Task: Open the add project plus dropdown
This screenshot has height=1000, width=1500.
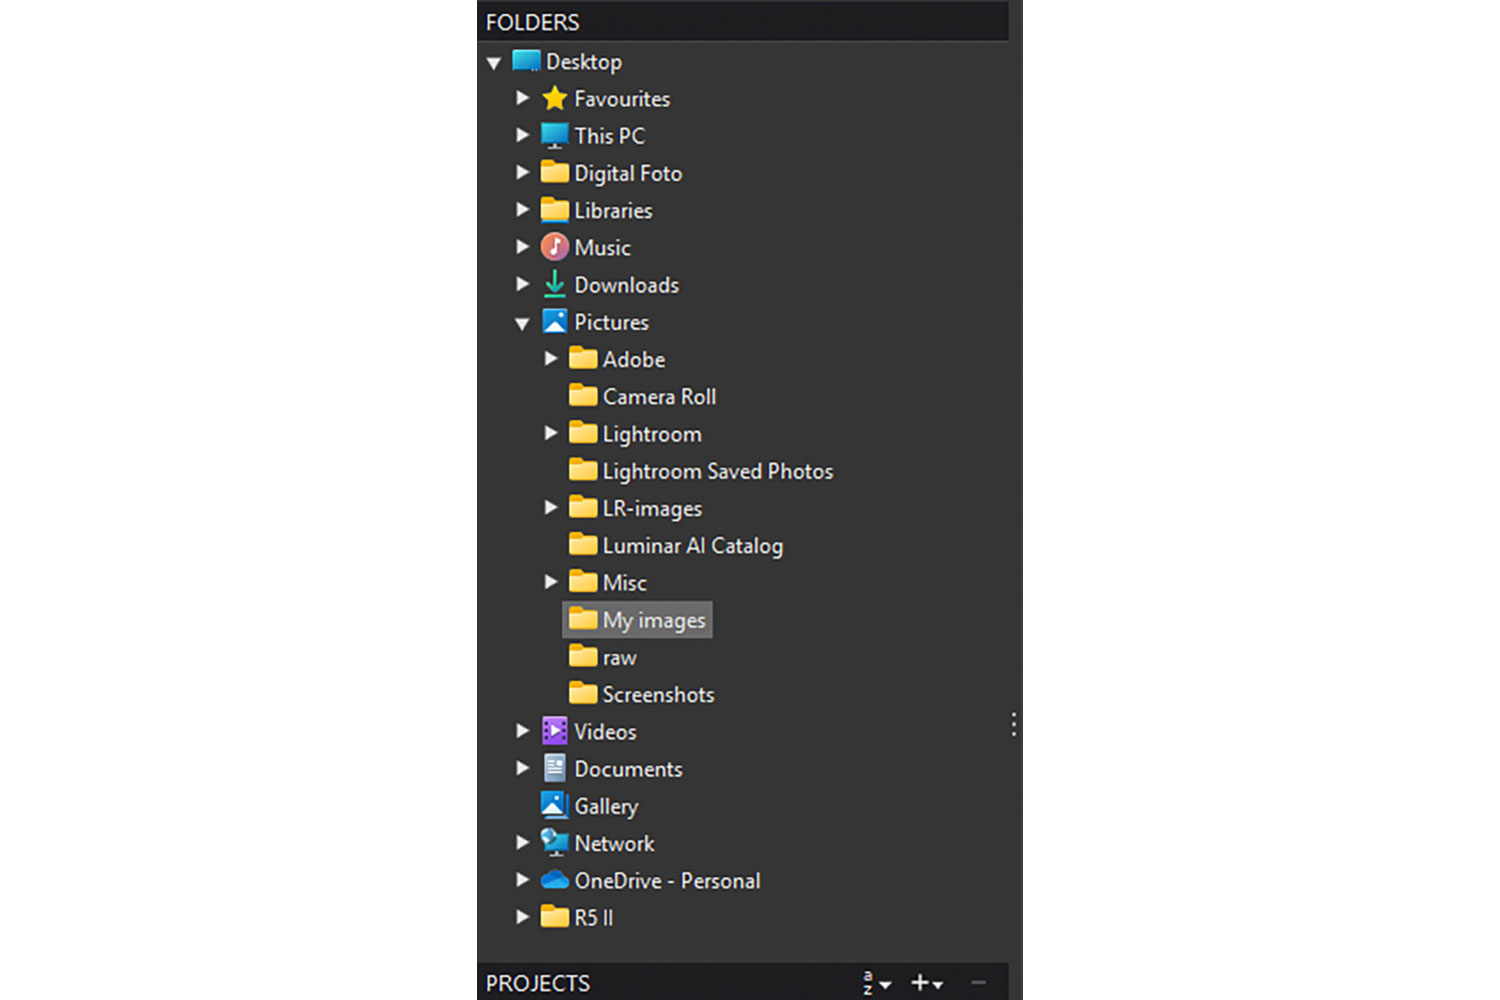Action: (927, 983)
